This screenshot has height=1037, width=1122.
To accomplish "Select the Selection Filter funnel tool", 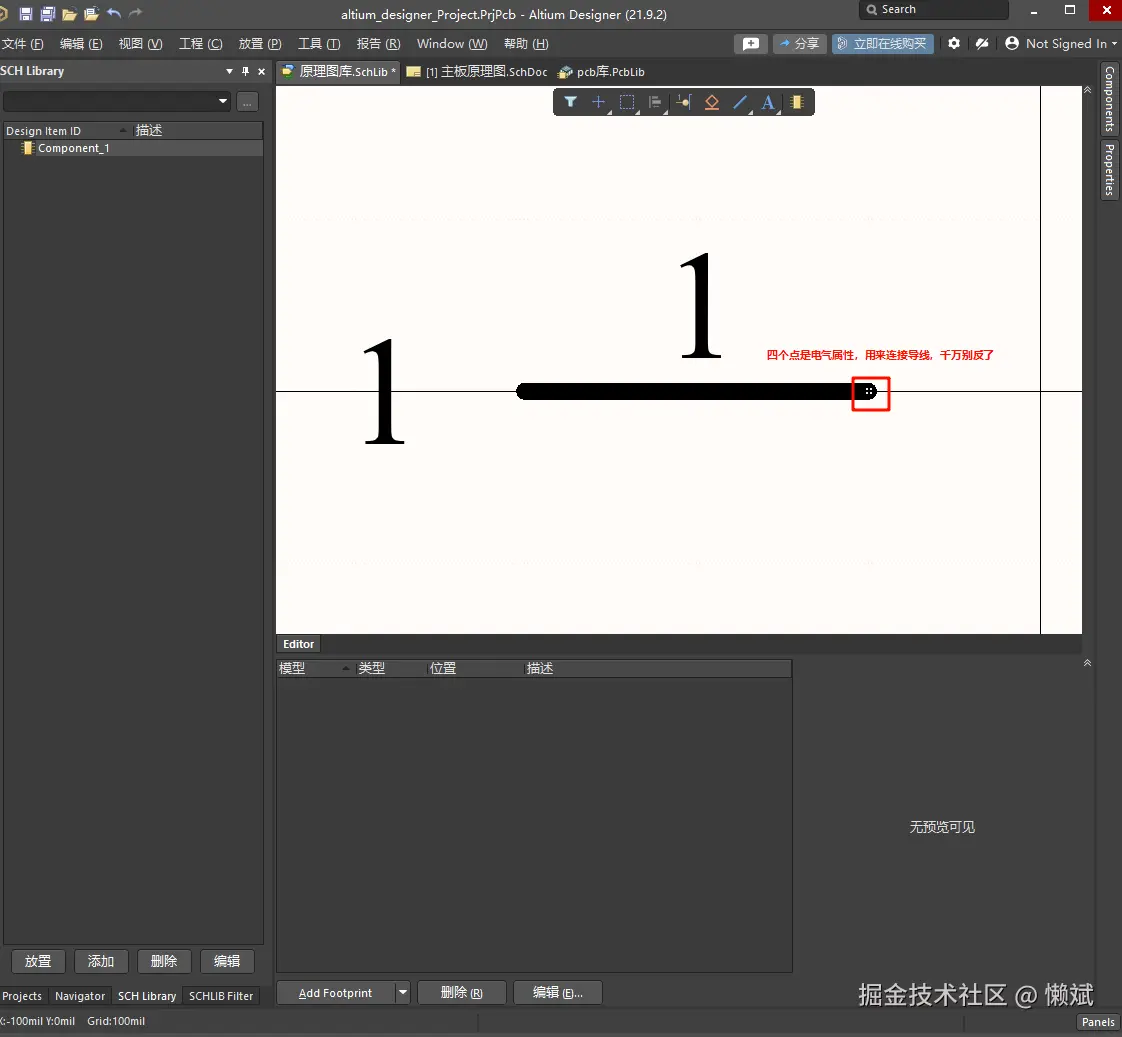I will (x=570, y=102).
